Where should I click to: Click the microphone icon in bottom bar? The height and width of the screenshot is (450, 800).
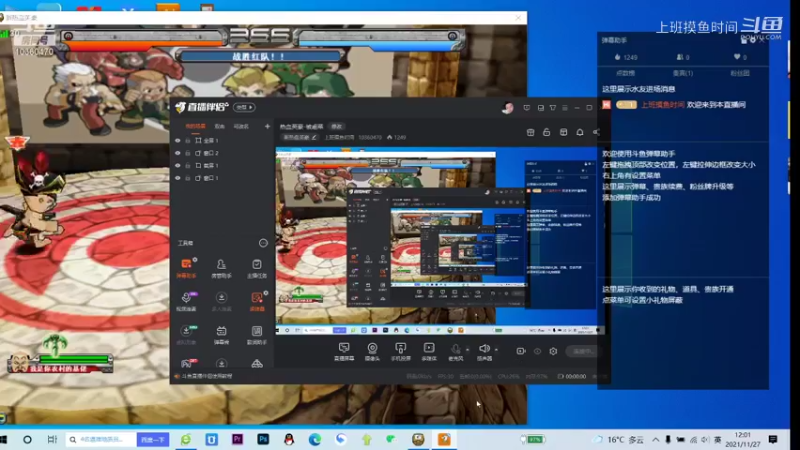[456, 350]
